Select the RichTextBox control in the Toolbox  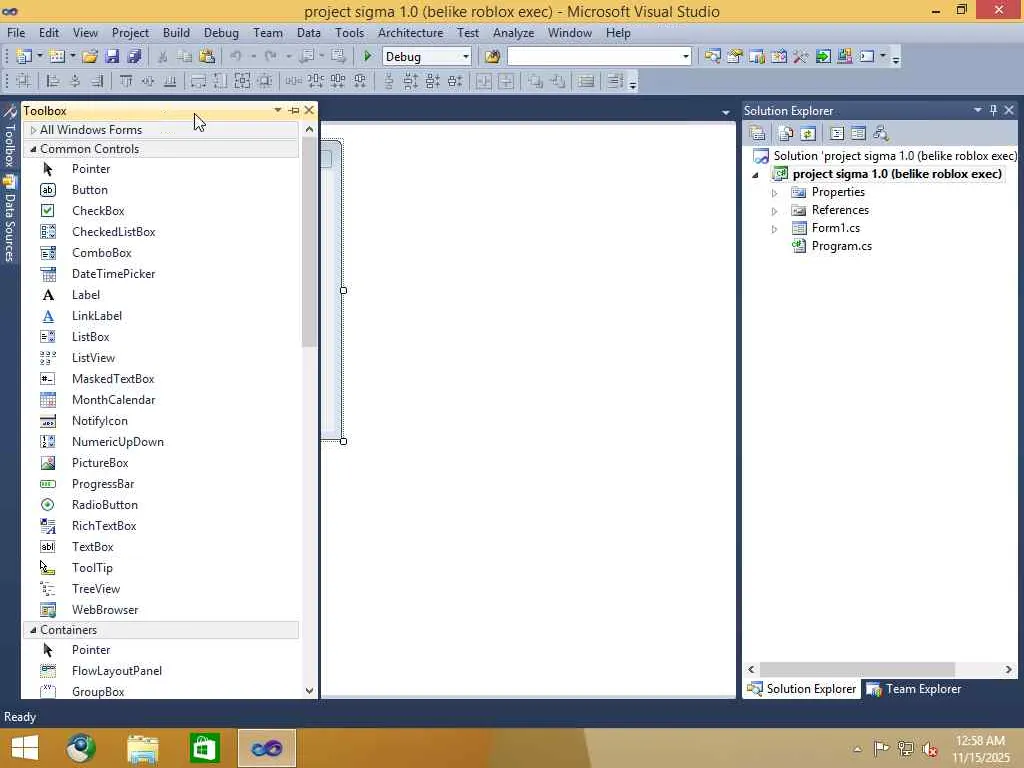(104, 526)
